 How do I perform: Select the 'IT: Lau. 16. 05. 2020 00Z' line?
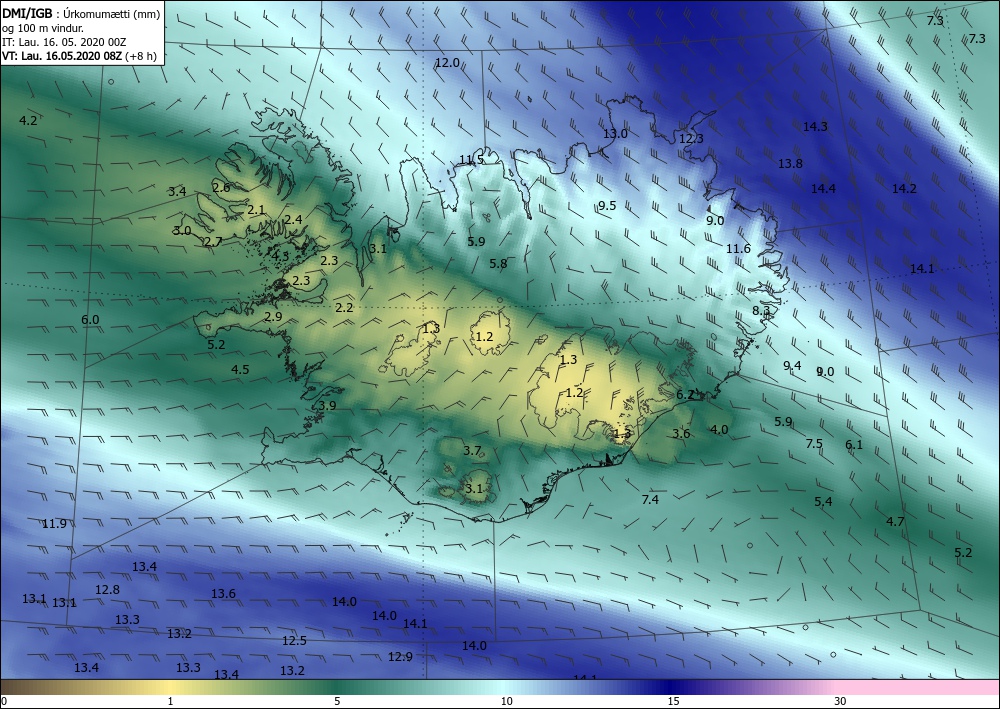pos(64,42)
